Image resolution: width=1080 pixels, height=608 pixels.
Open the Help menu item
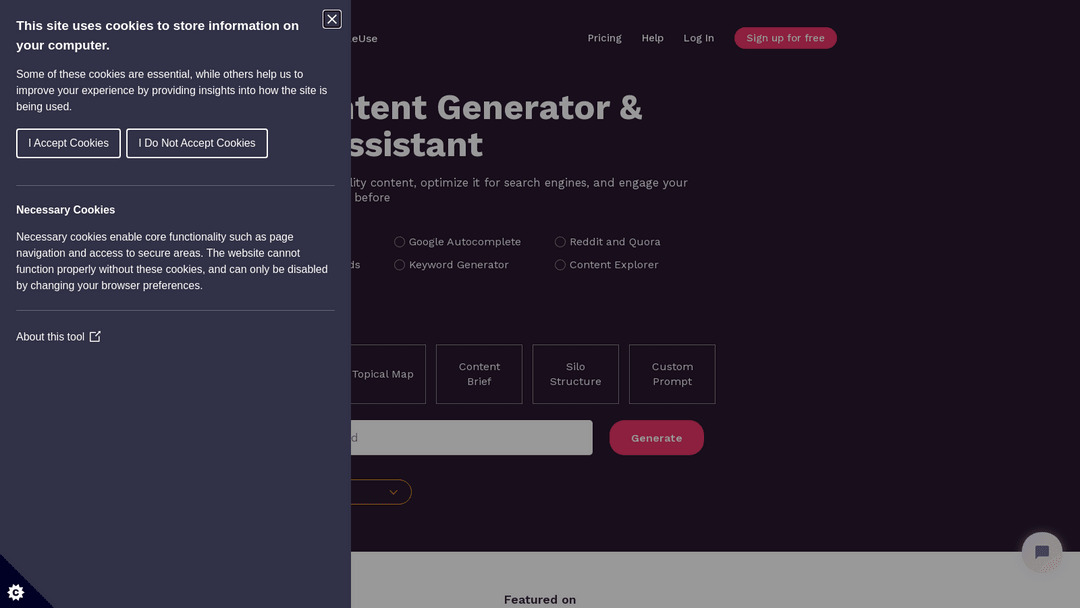click(652, 38)
